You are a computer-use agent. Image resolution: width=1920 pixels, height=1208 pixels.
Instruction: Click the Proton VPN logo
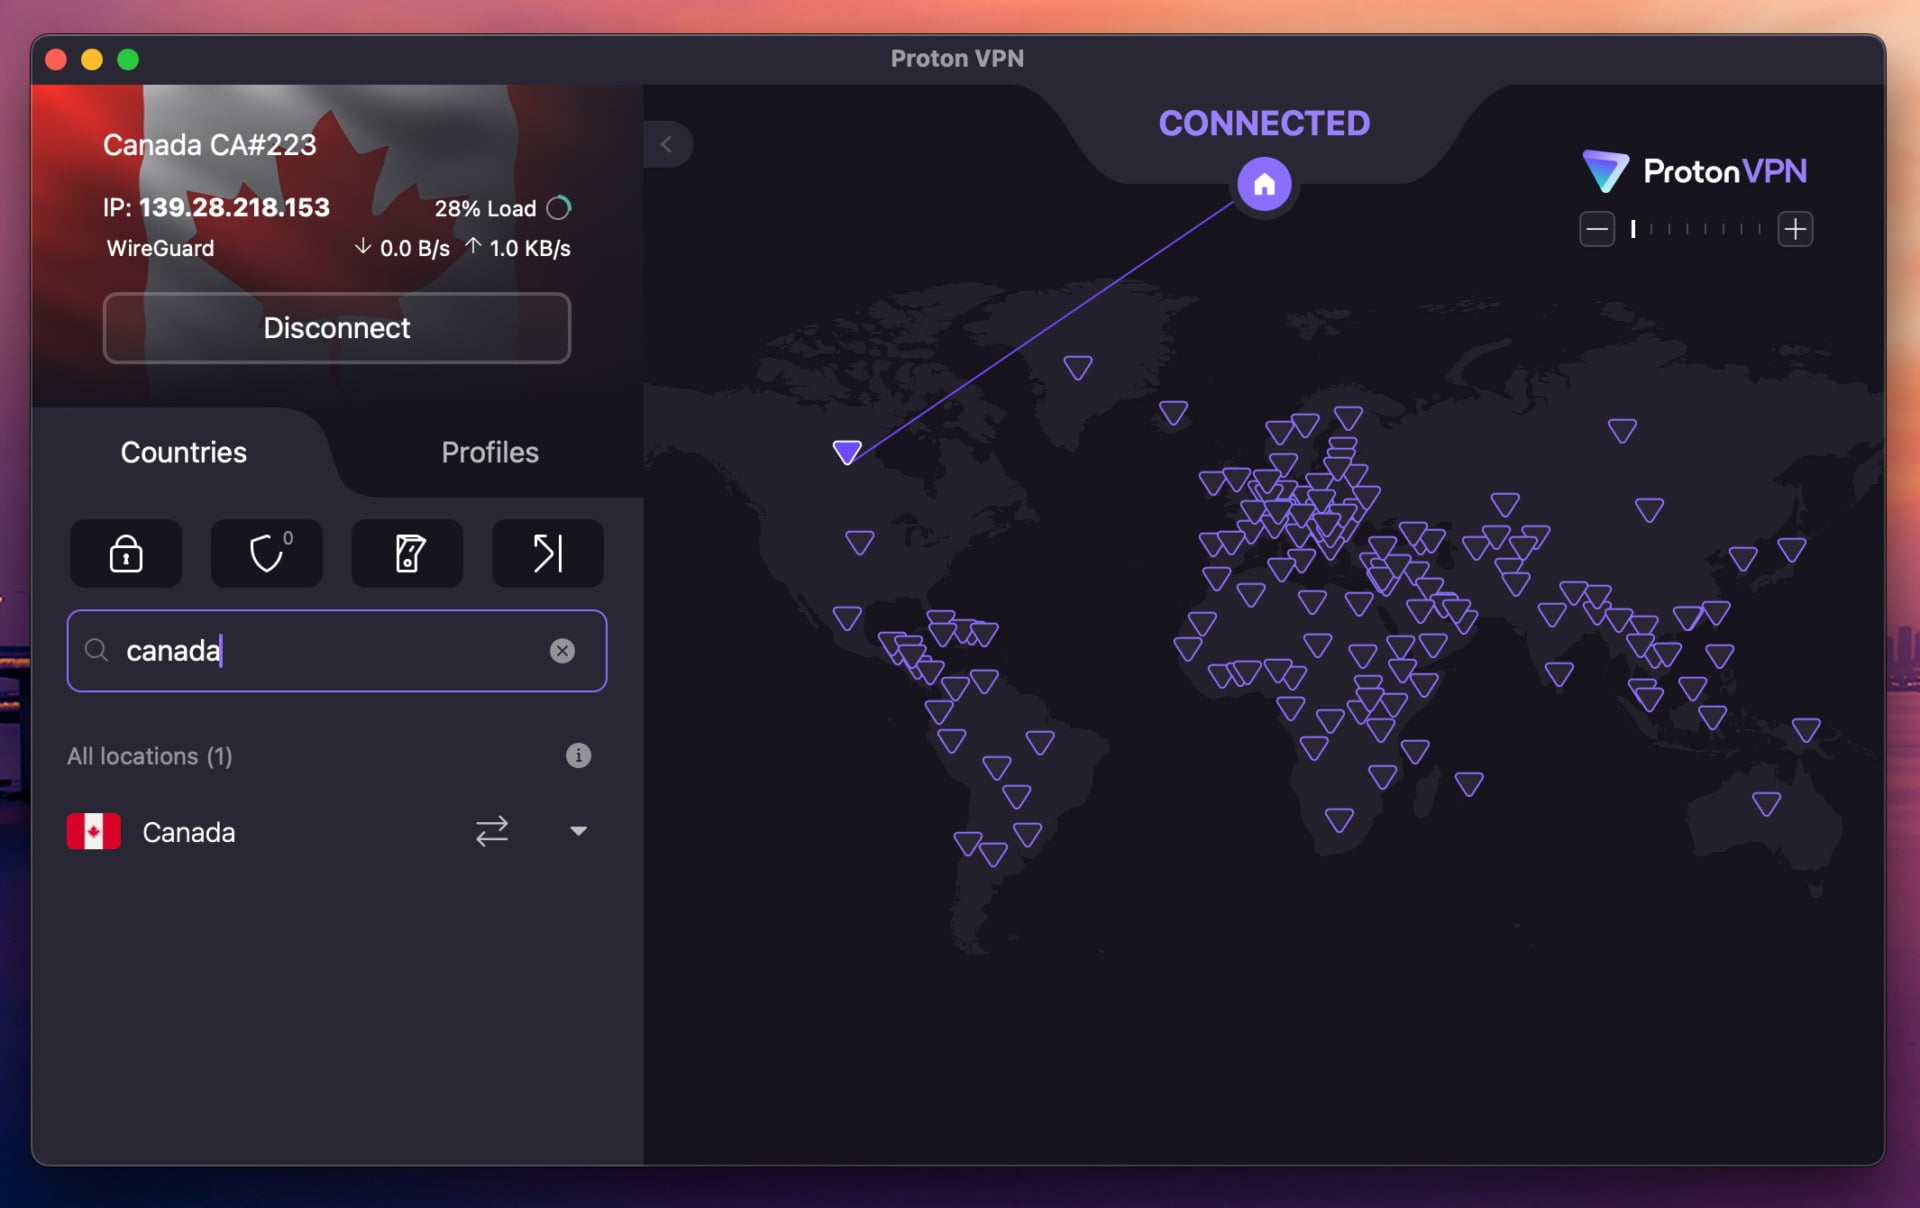(x=1695, y=171)
